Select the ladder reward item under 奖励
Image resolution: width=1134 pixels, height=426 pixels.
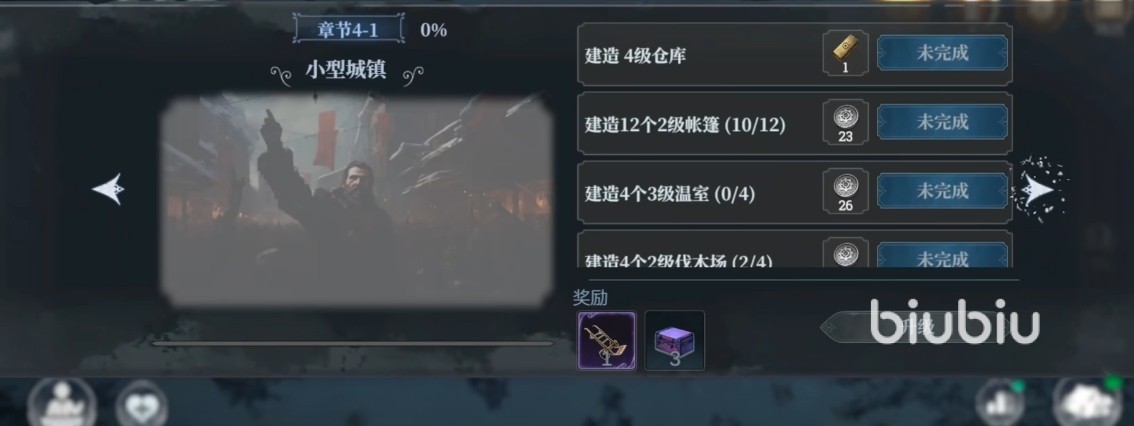click(607, 341)
